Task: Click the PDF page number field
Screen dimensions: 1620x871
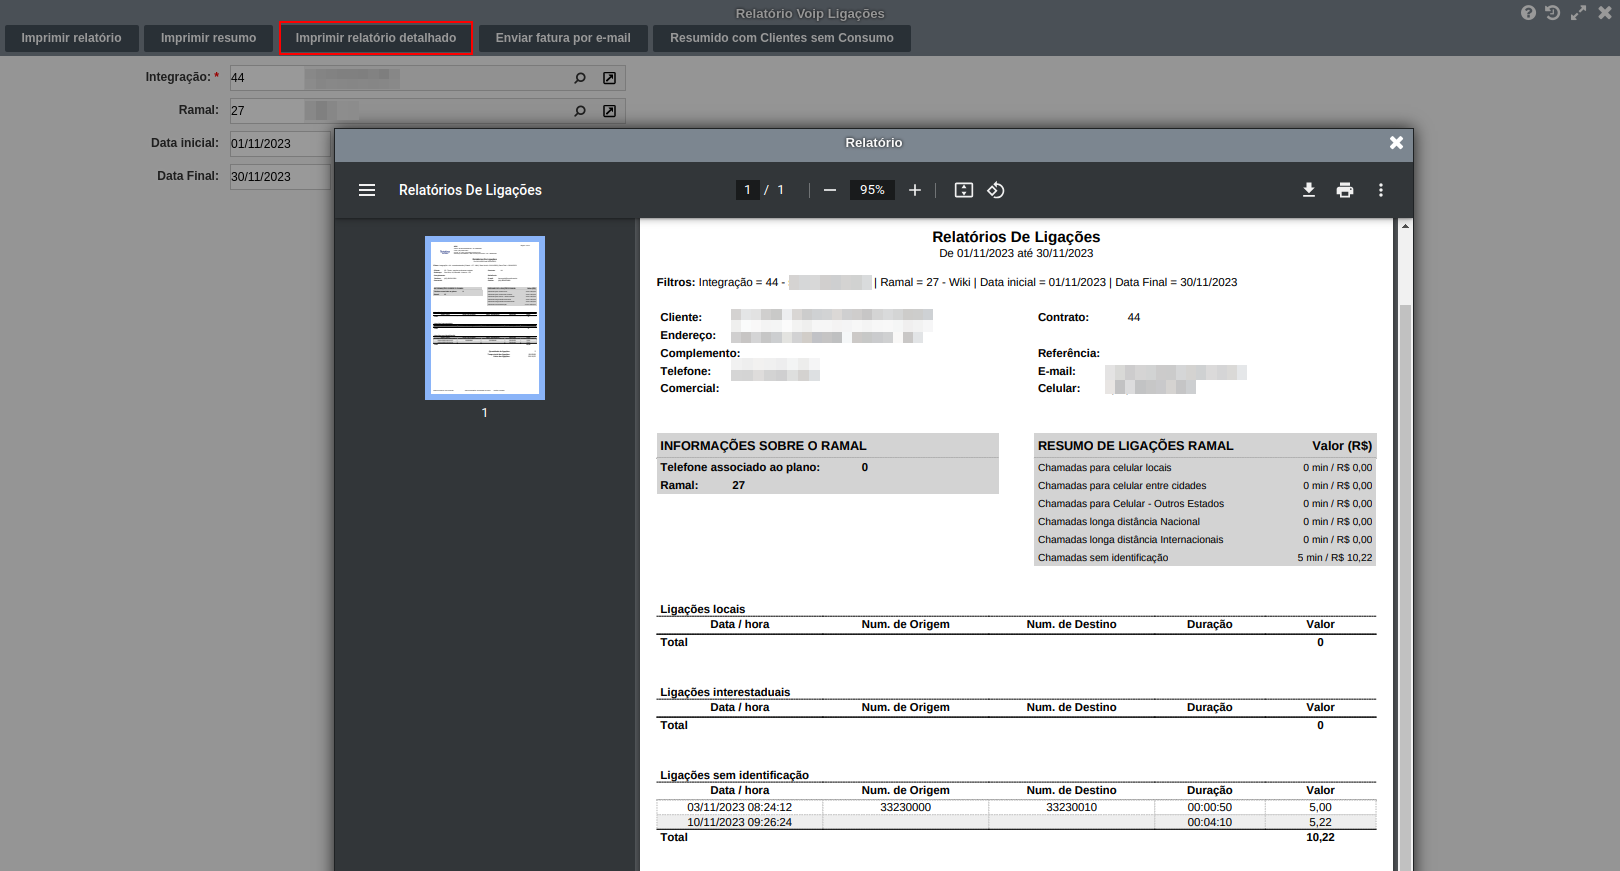Action: coord(747,190)
